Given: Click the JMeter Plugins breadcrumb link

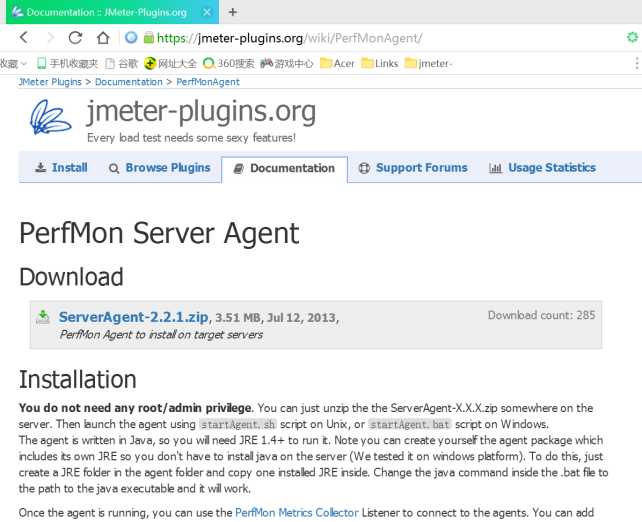Looking at the screenshot, I should click(50, 82).
